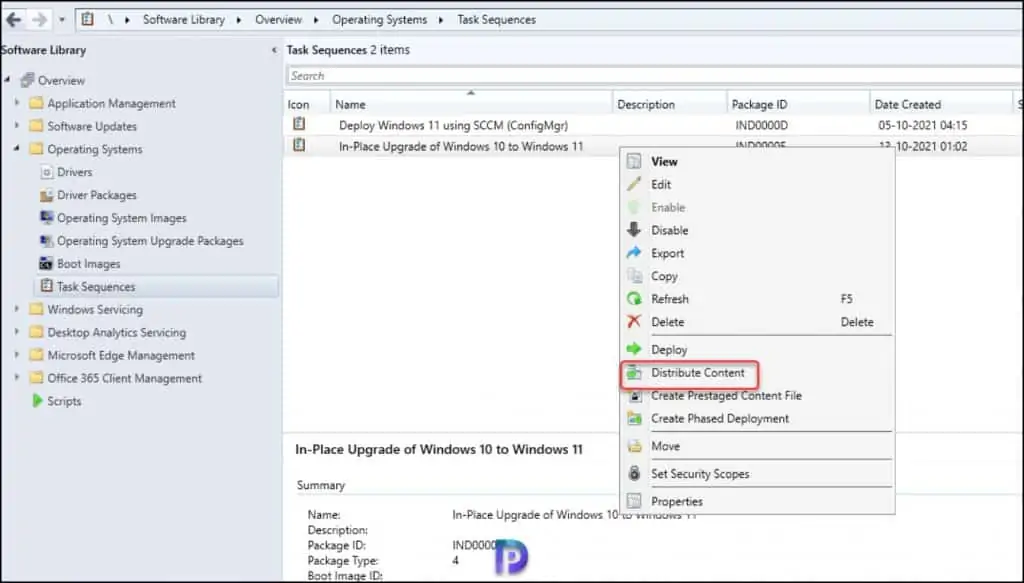Click the Back navigation arrow
The height and width of the screenshot is (583, 1024).
click(14, 20)
